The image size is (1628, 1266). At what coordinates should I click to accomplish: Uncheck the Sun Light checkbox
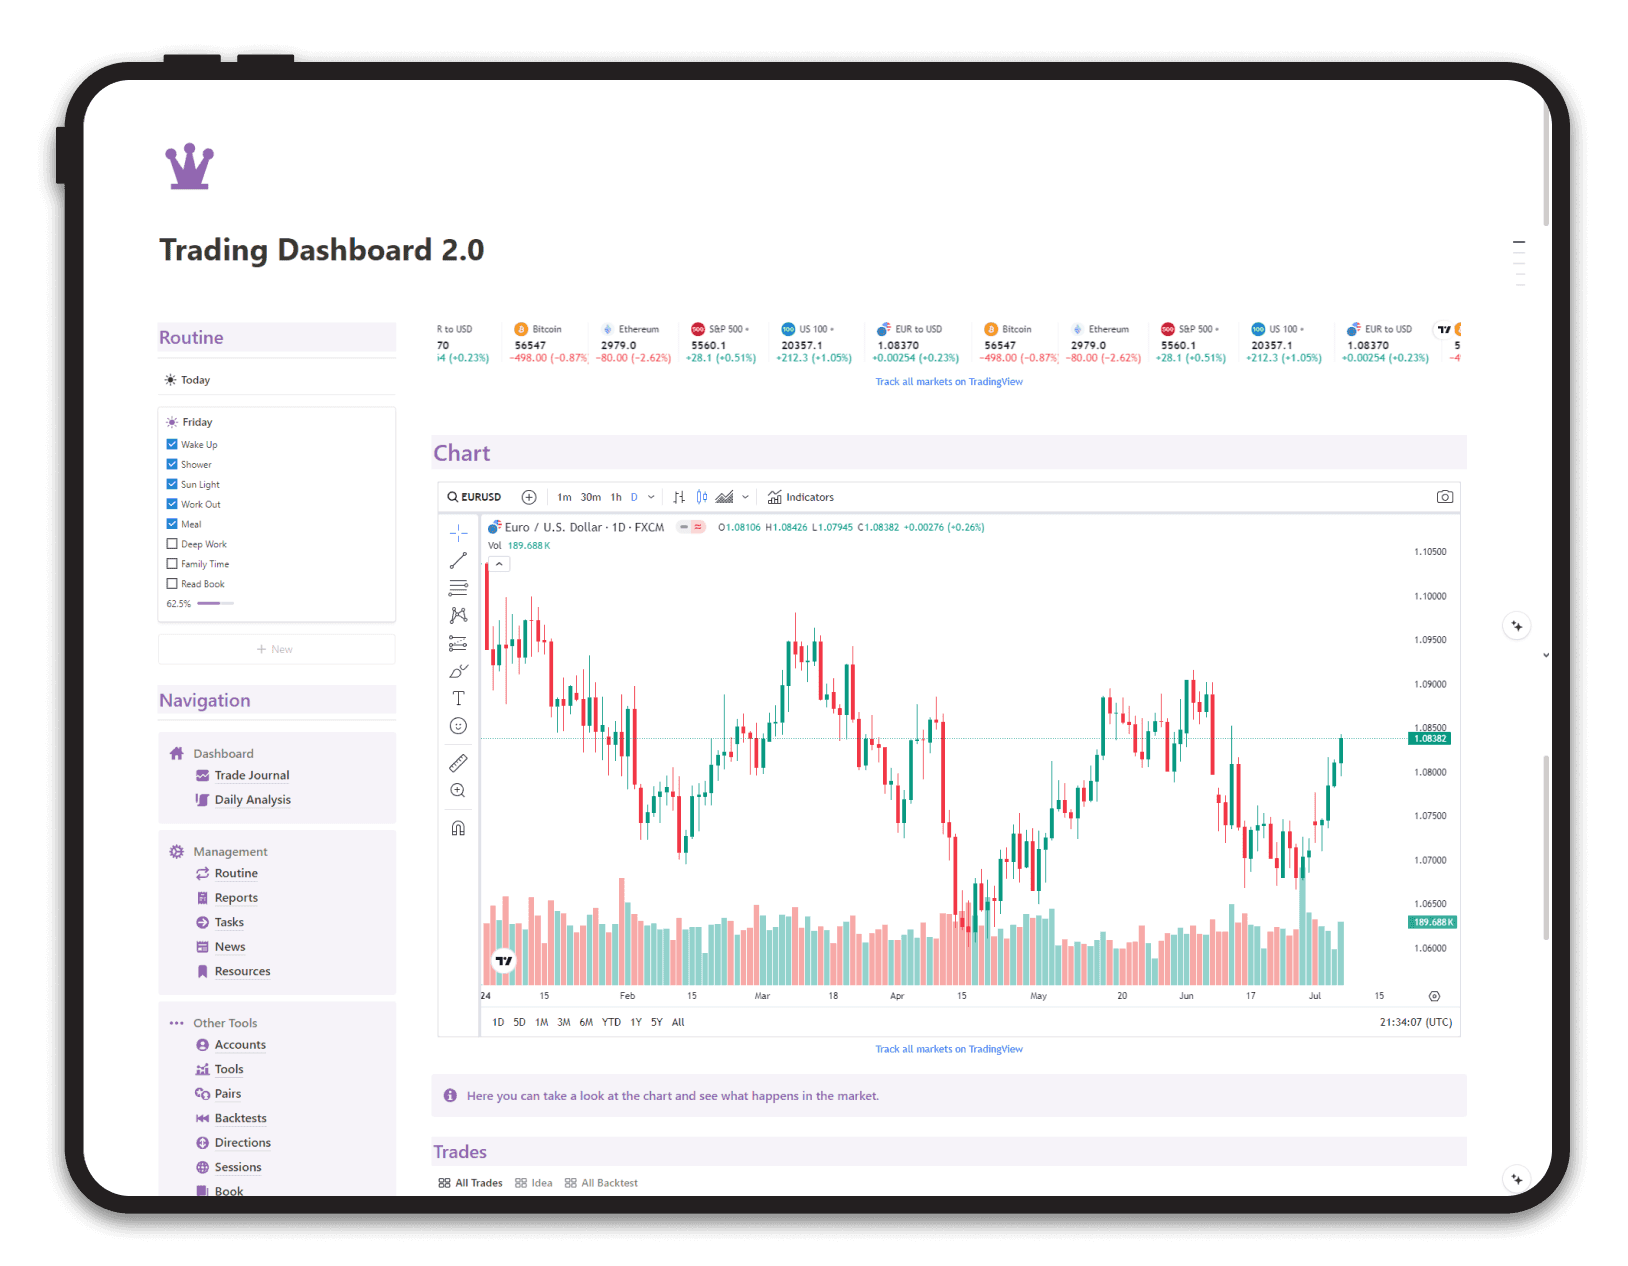172,484
